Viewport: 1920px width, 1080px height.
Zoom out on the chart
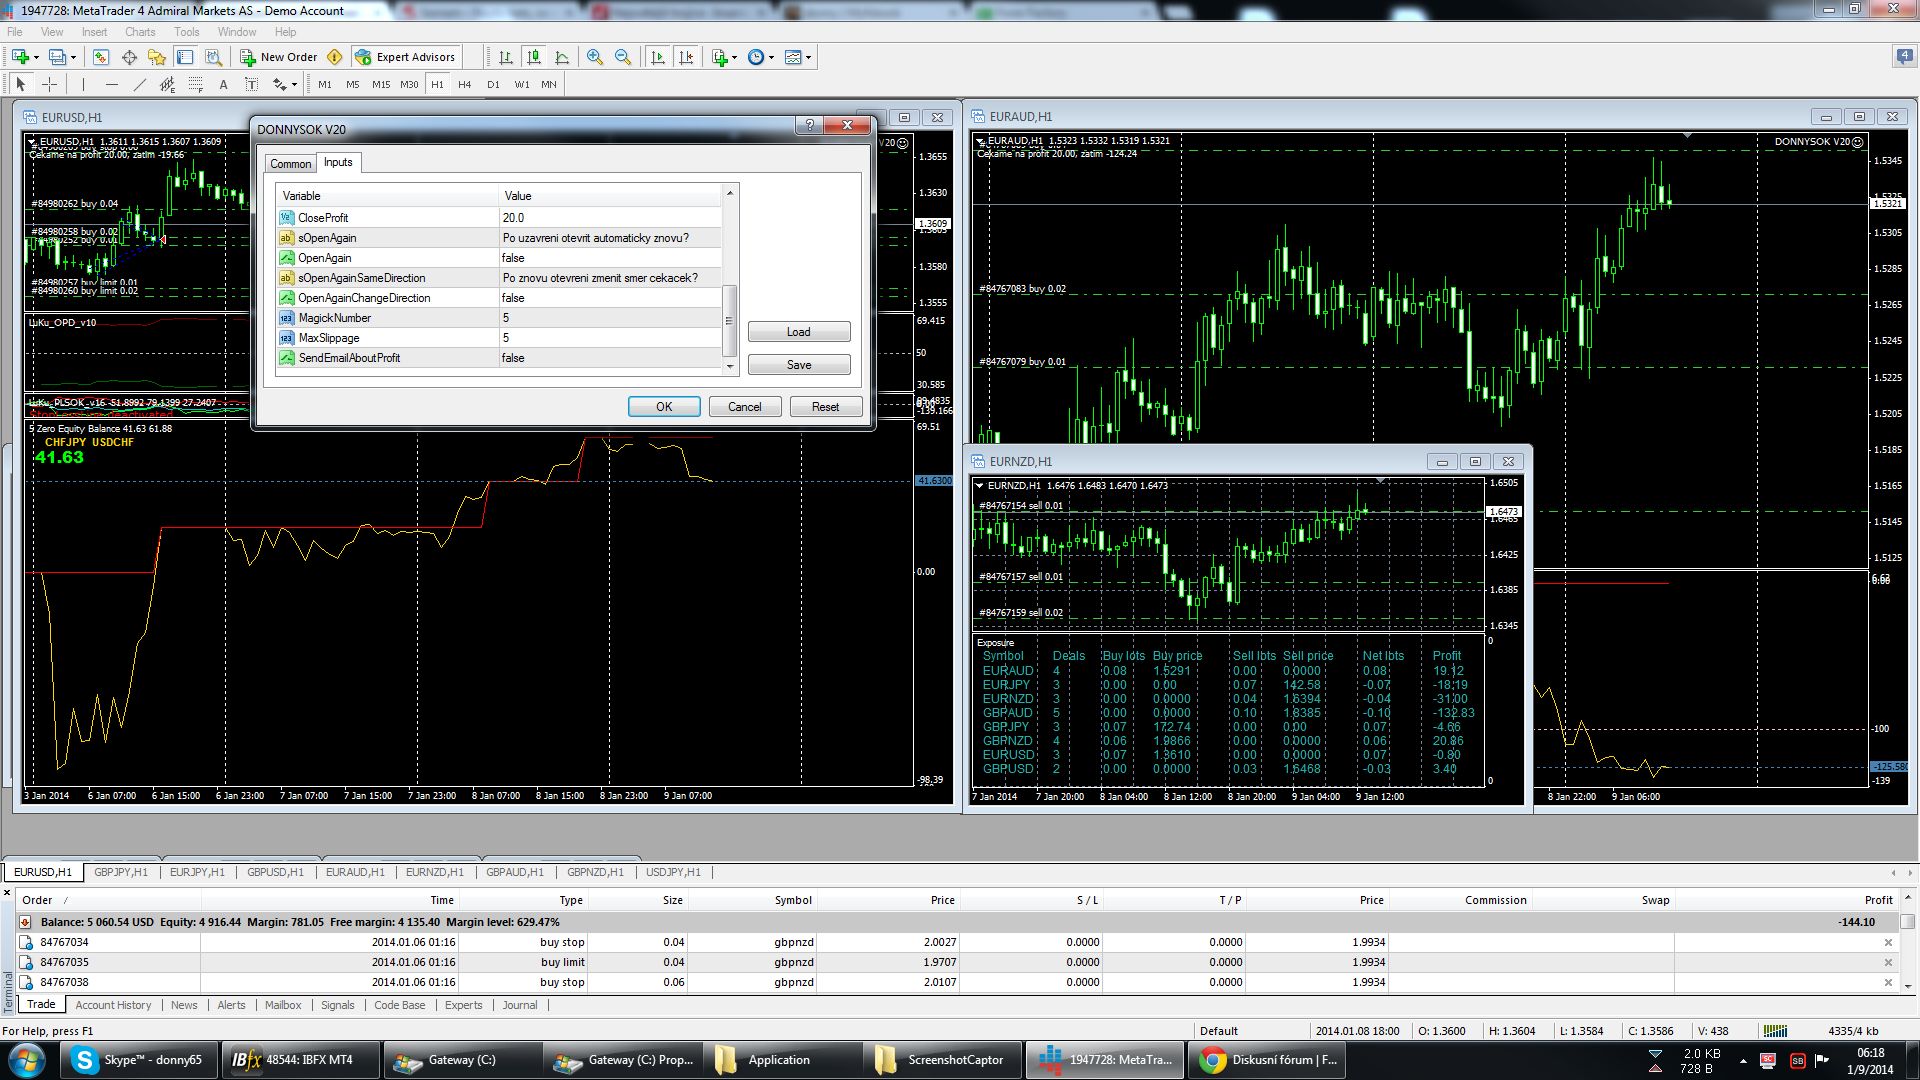pos(623,57)
